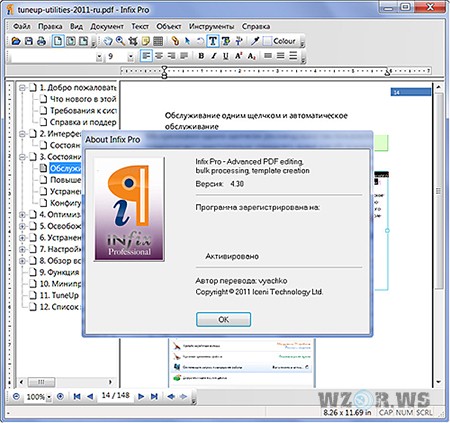This screenshot has height=423, width=450.
Task: Go to next page arrow
Action: [x=141, y=396]
